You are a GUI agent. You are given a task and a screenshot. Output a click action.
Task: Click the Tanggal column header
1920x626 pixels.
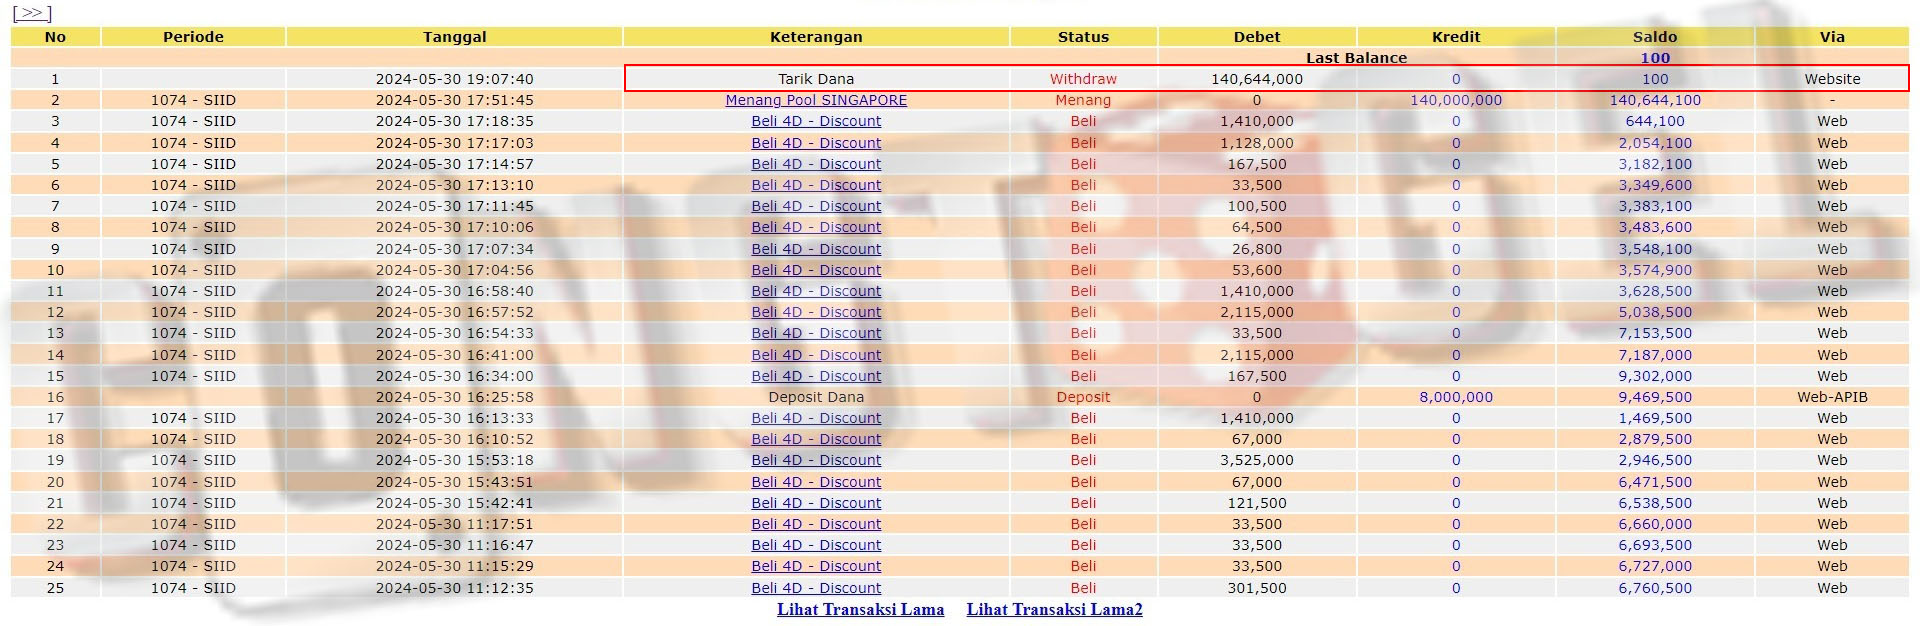[x=454, y=37]
